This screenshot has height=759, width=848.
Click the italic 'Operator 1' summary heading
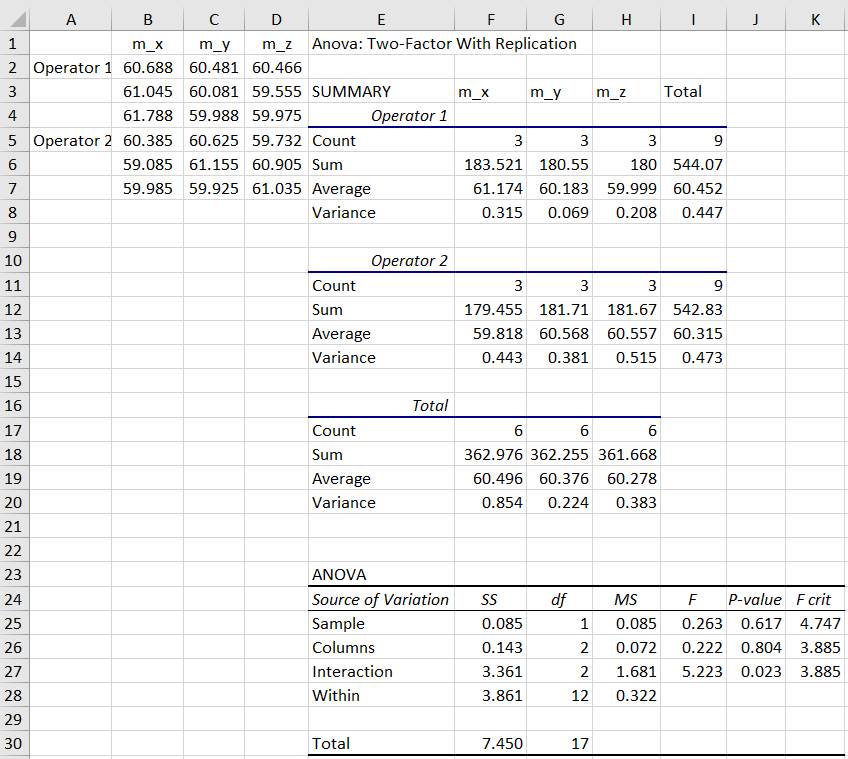409,116
